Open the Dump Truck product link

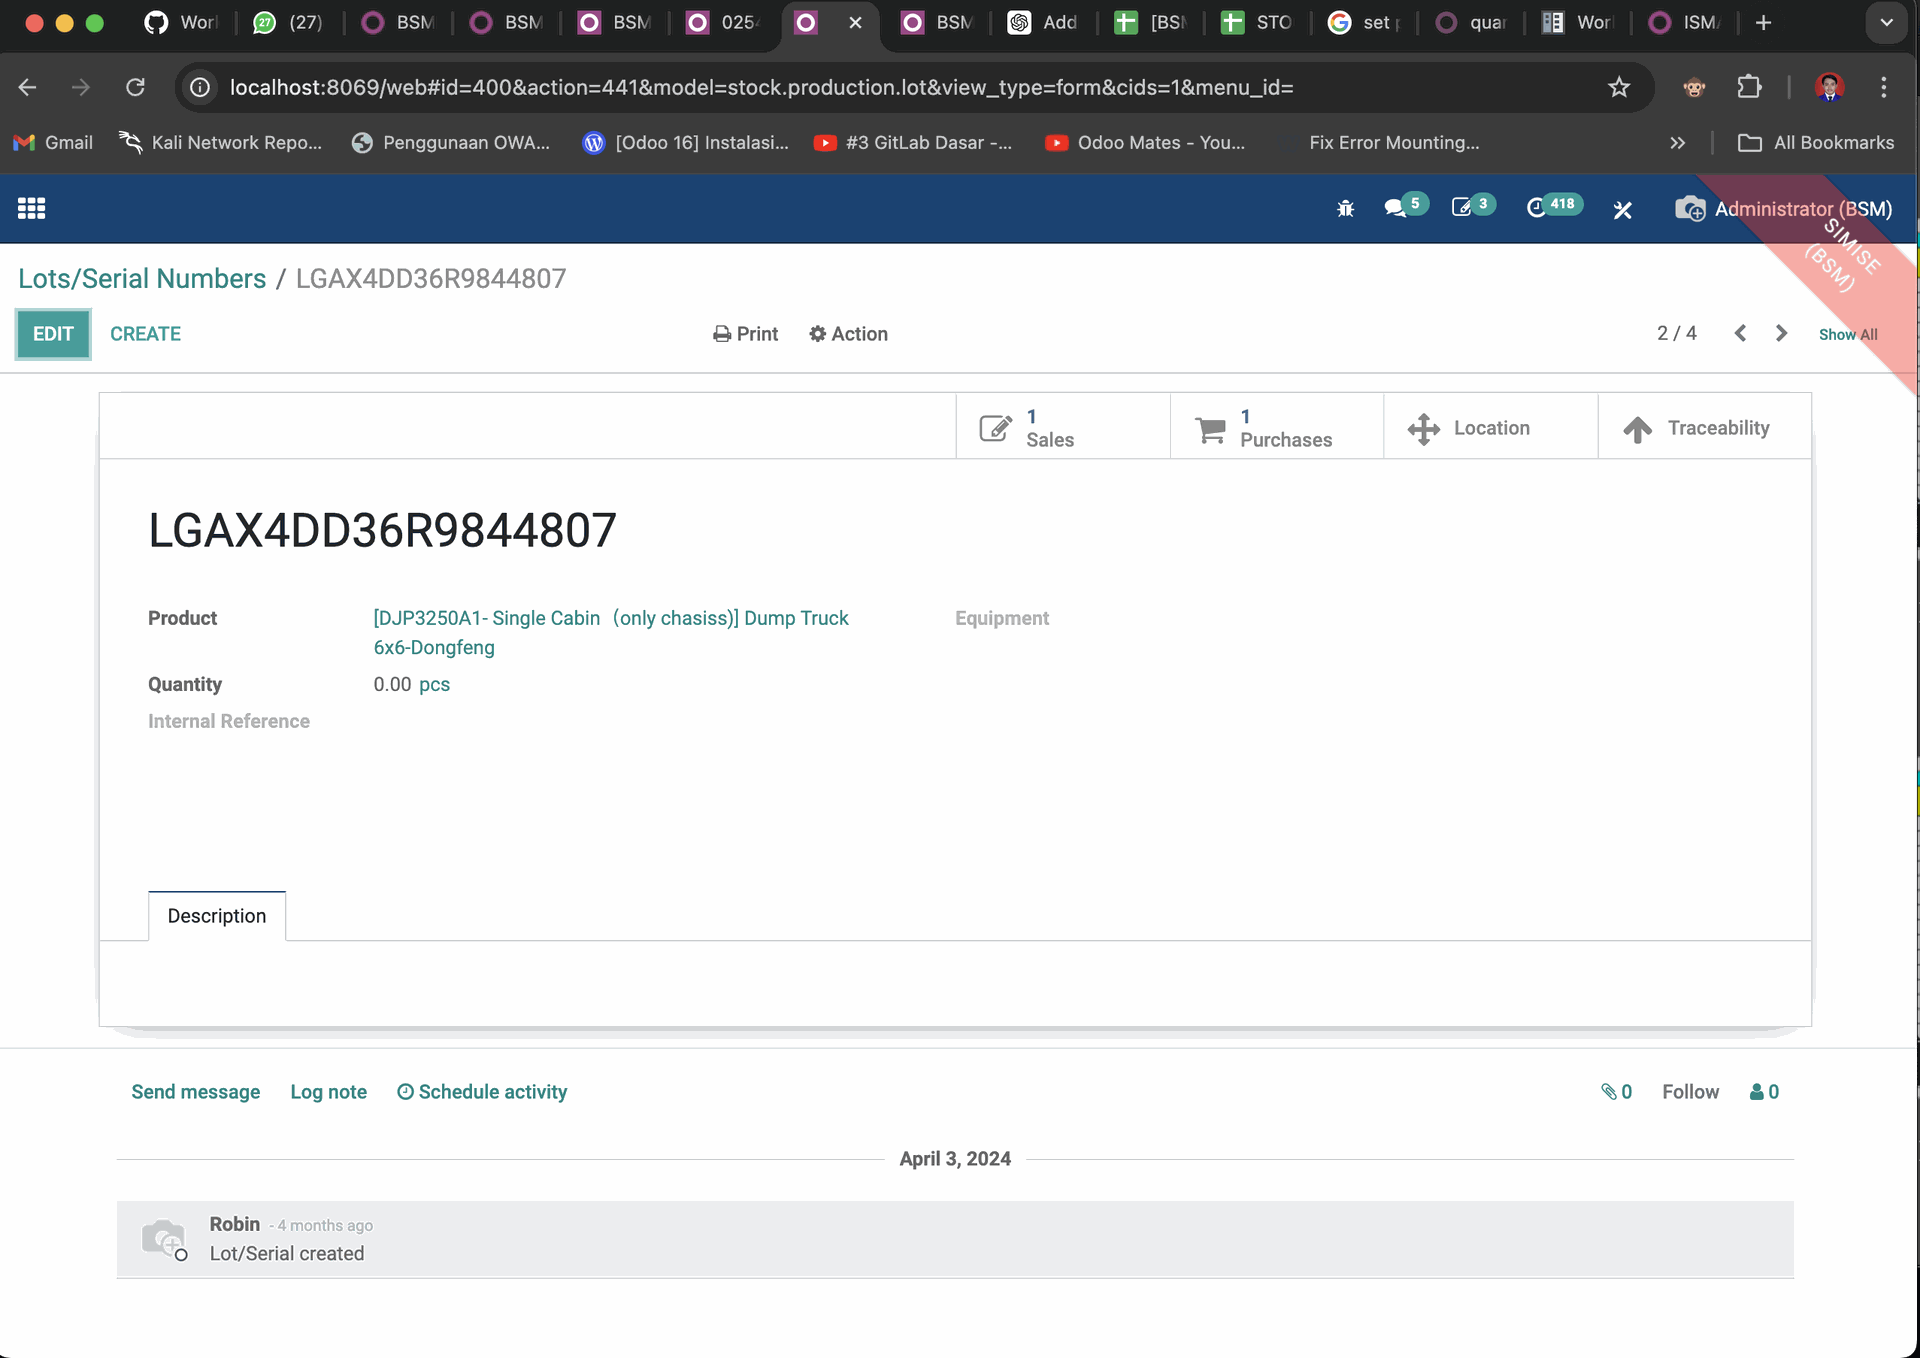[610, 619]
